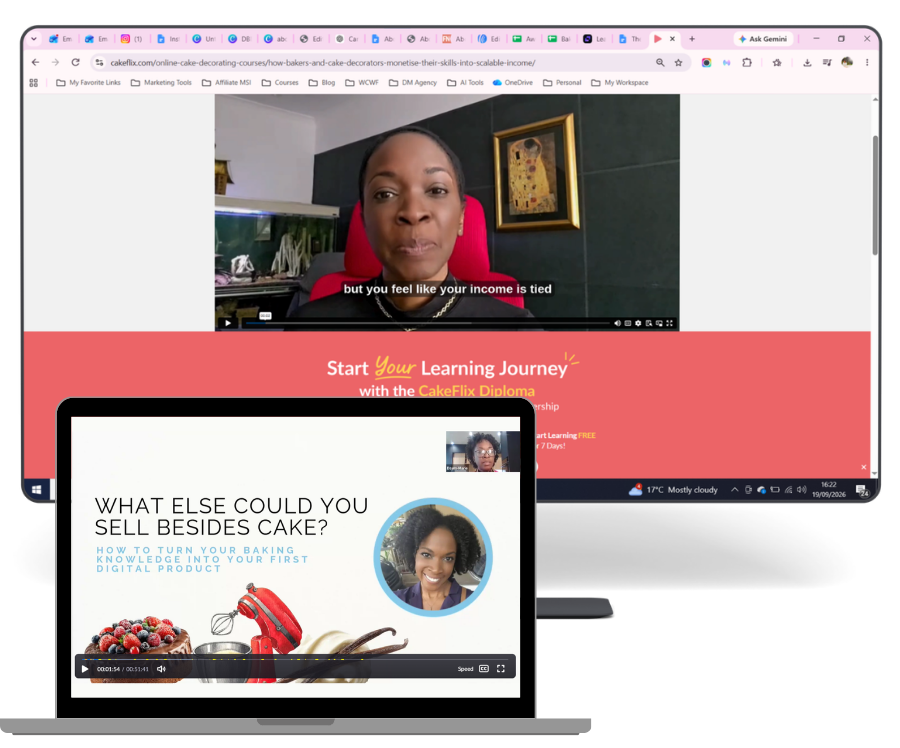
Task: Open the Marketing Tools bookmark folder
Action: tap(161, 83)
